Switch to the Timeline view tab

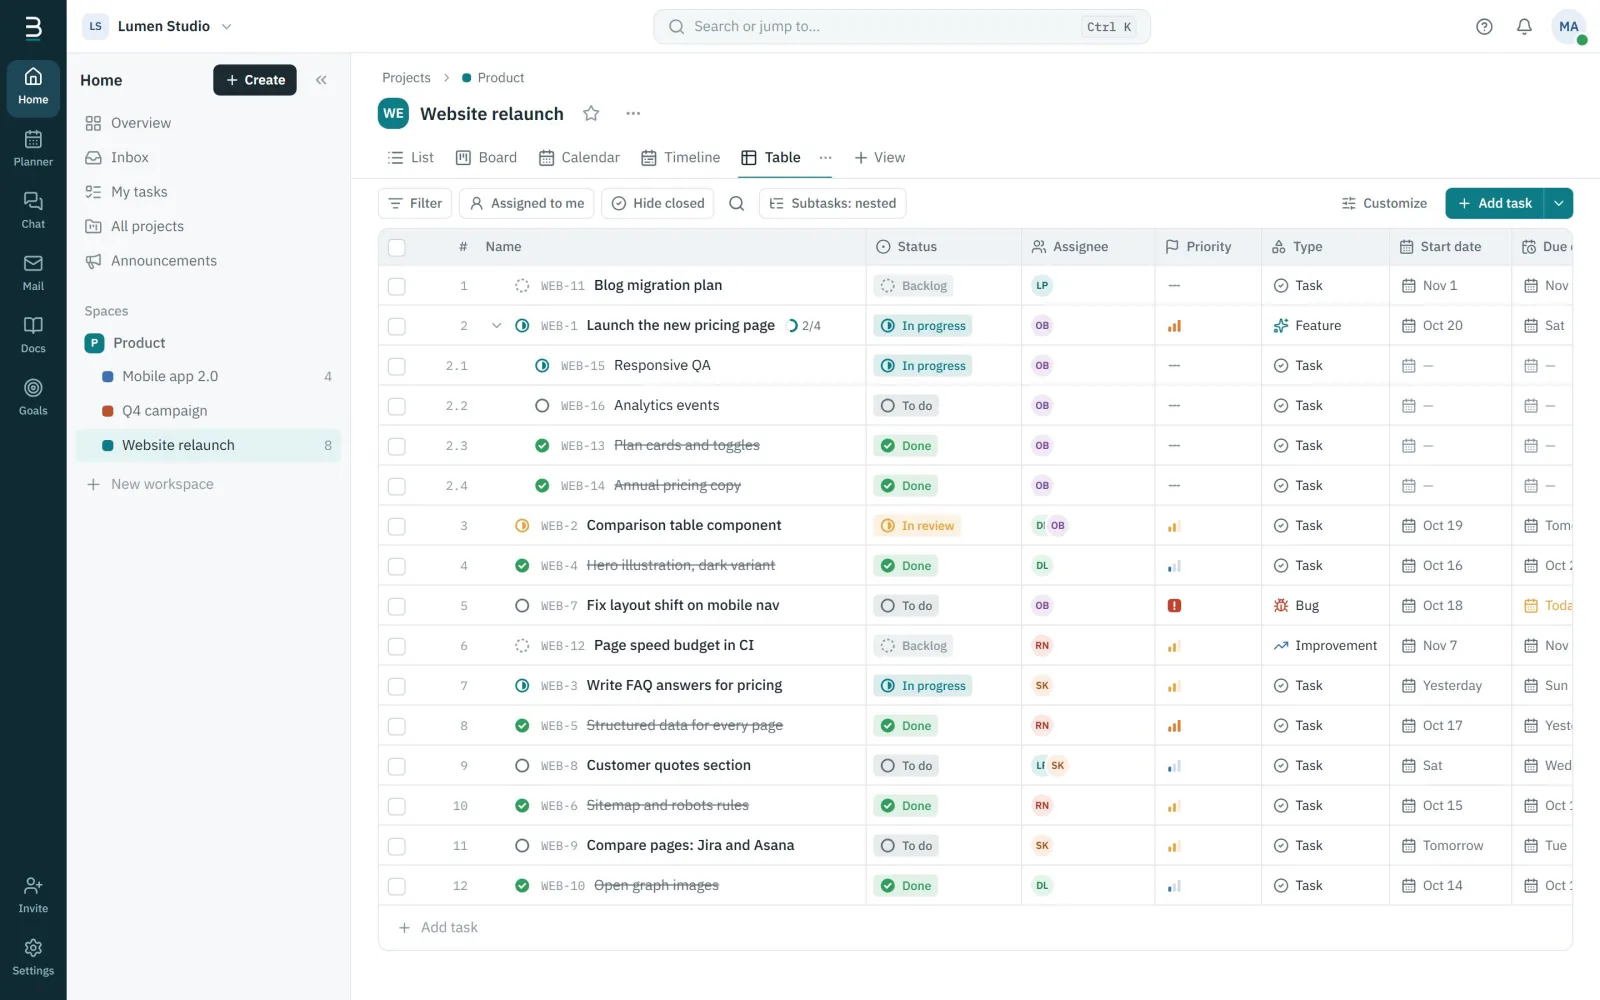[680, 158]
